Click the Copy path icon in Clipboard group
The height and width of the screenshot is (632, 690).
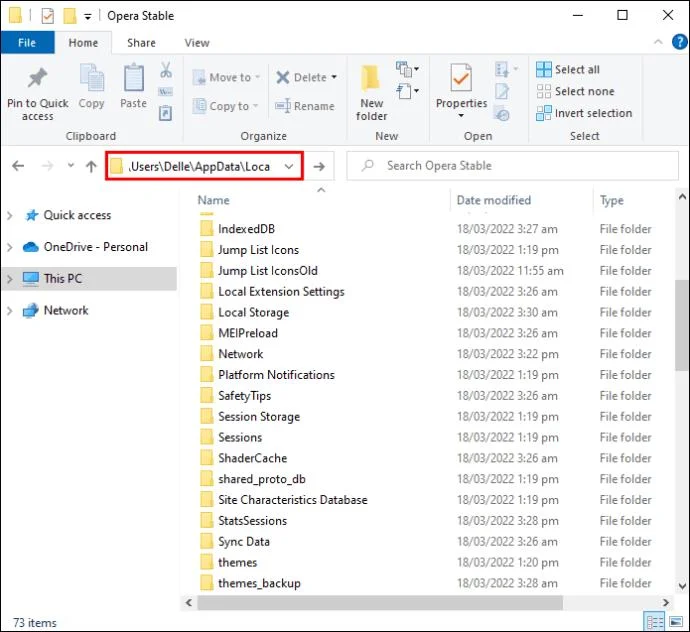166,92
